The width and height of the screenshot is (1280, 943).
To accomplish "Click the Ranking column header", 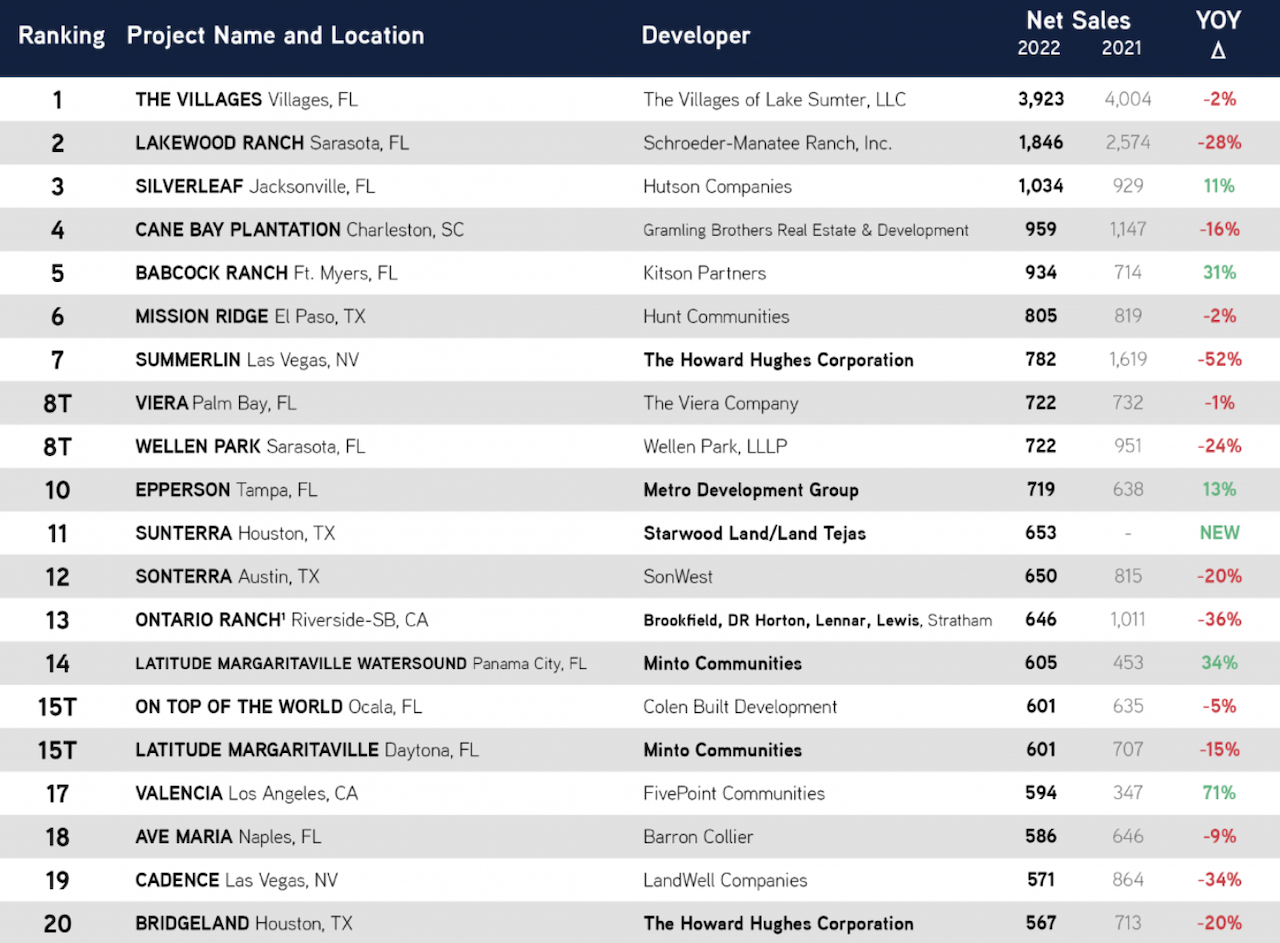I will [x=61, y=36].
